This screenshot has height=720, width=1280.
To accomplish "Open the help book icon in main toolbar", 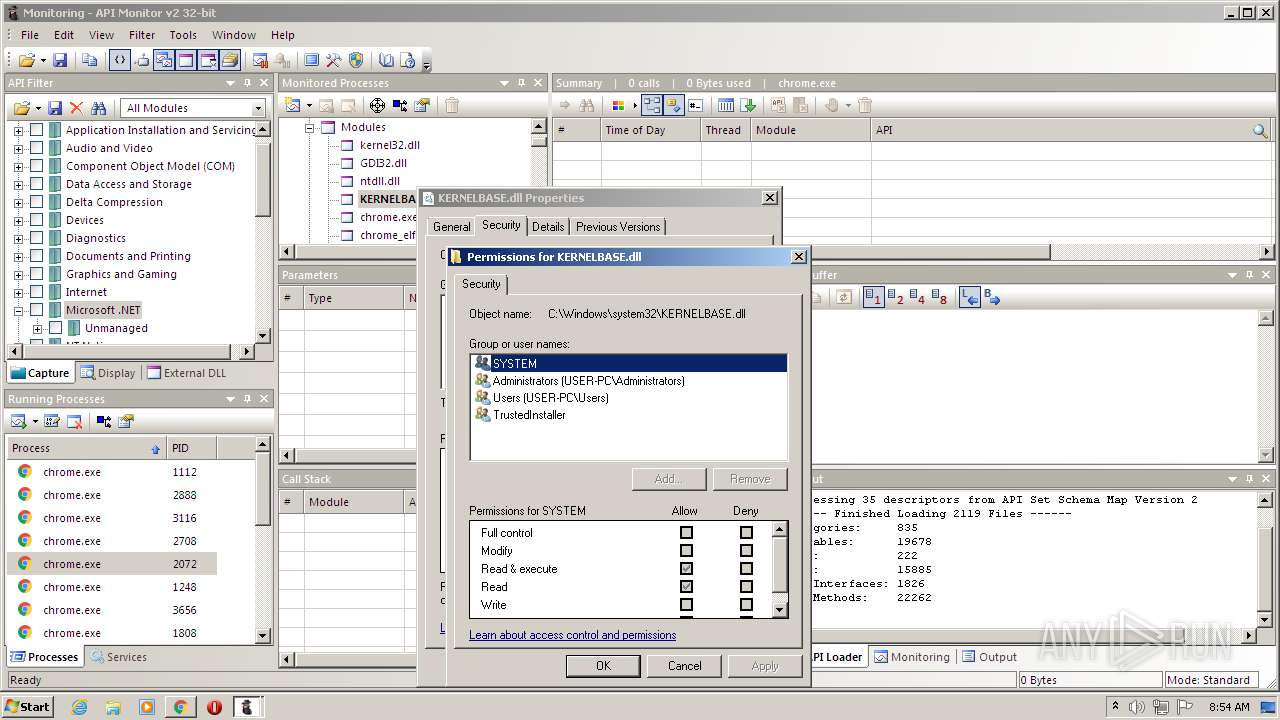I will coord(386,61).
